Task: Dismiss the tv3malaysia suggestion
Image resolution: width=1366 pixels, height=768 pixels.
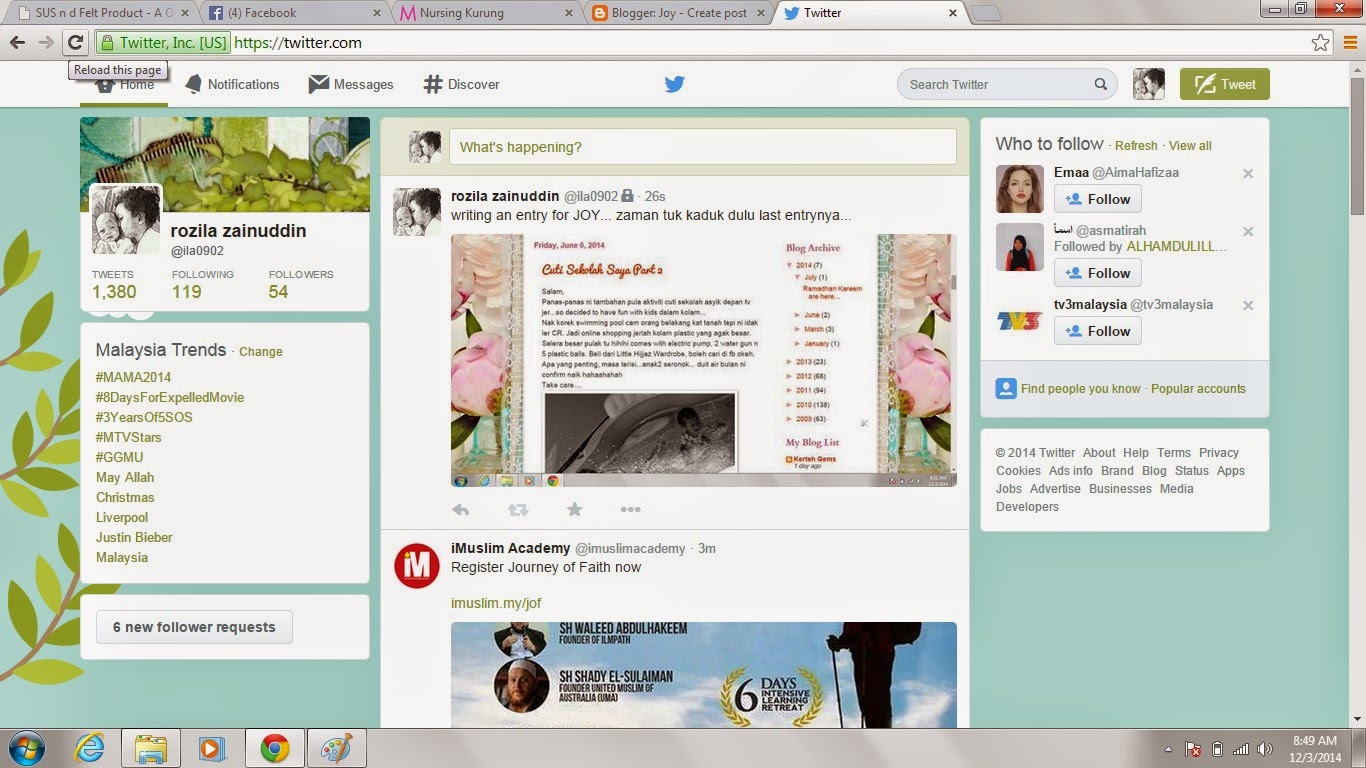Action: [x=1248, y=305]
